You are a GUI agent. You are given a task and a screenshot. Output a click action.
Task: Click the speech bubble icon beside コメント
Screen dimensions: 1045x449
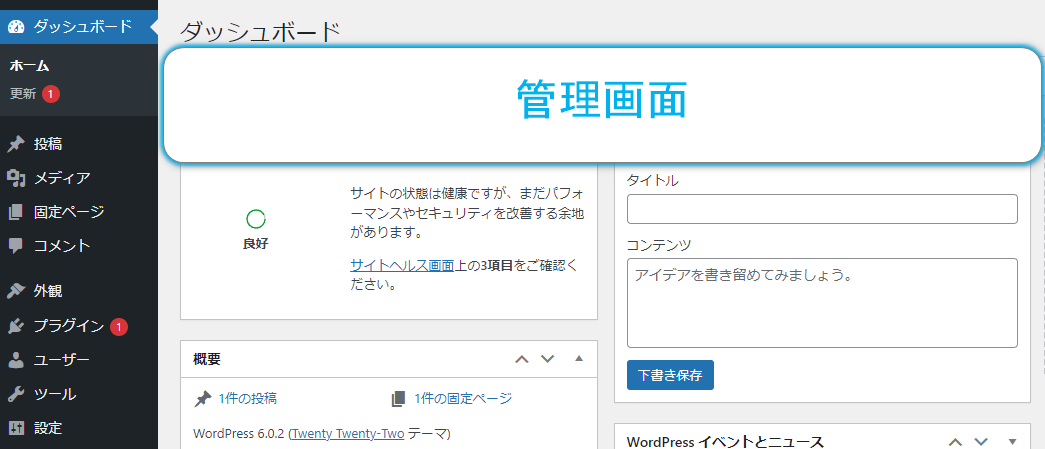(x=16, y=246)
